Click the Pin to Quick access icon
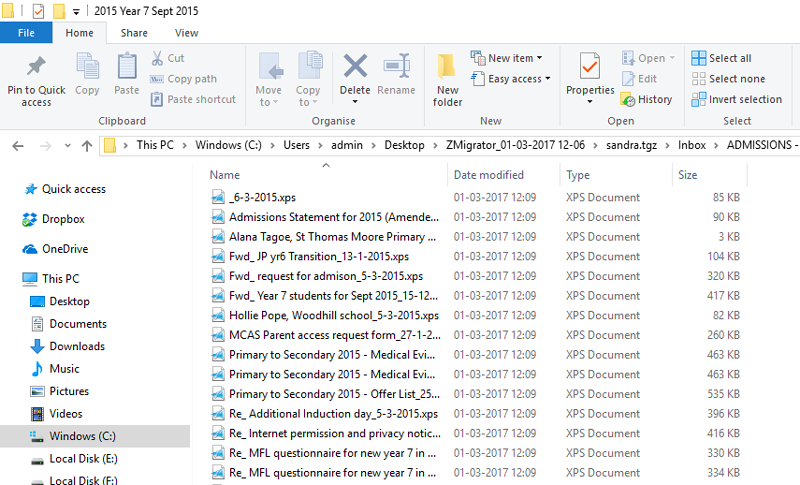The height and width of the screenshot is (485, 800). point(36,67)
